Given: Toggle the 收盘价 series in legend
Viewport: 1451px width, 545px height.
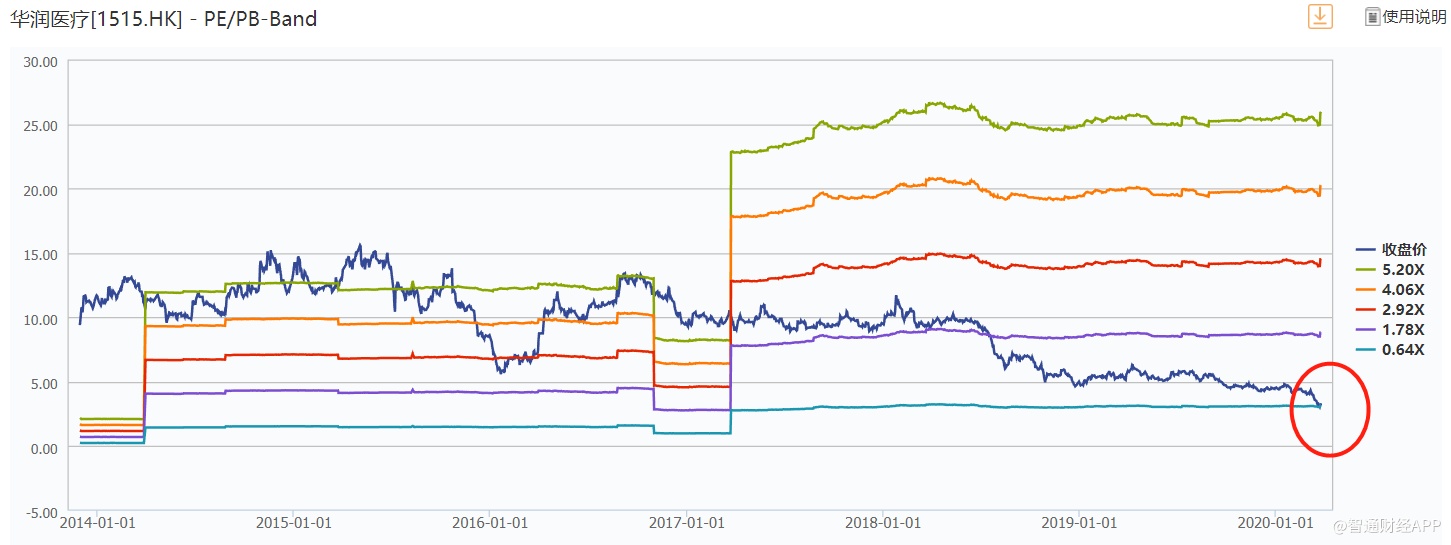Looking at the screenshot, I should (x=1404, y=249).
